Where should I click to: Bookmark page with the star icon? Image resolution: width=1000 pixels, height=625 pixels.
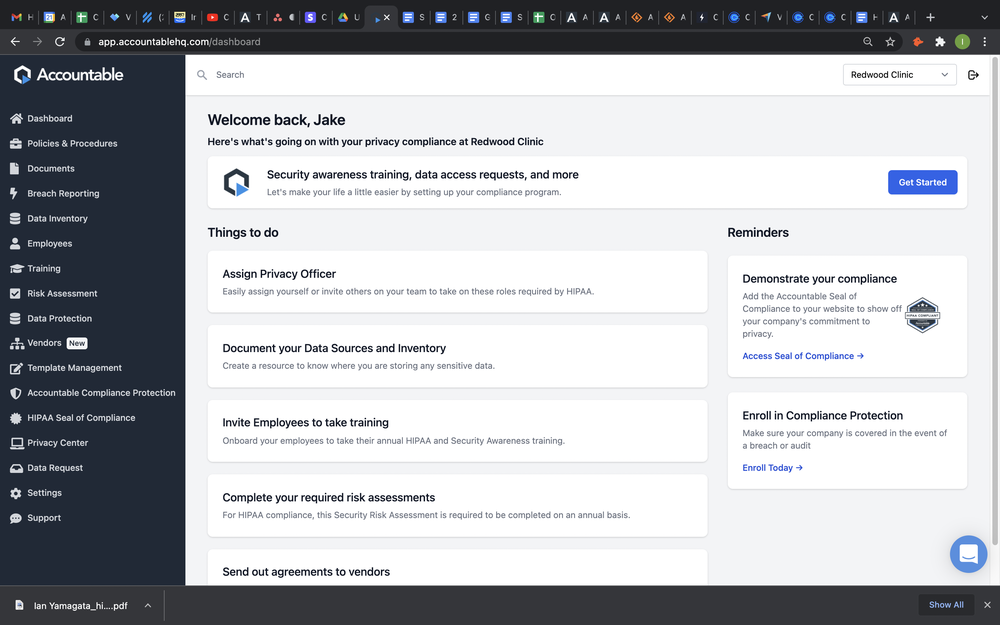[x=890, y=41]
